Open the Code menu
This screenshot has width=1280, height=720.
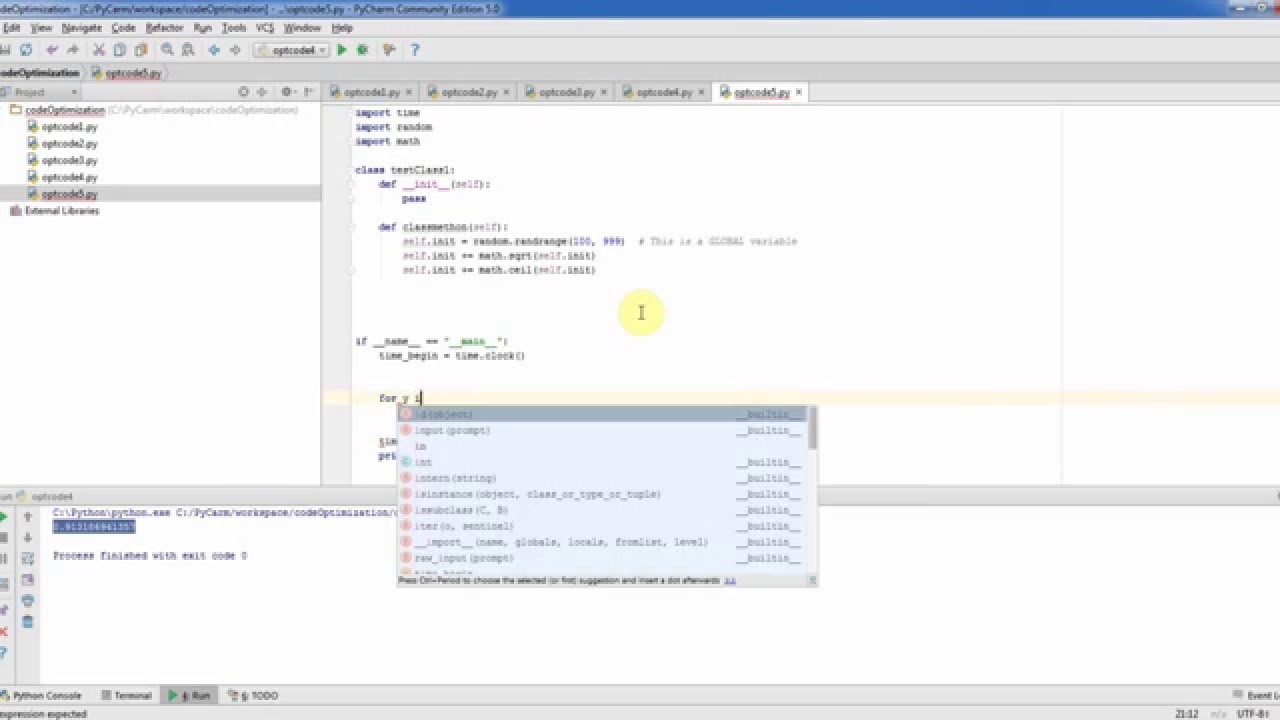coord(123,28)
